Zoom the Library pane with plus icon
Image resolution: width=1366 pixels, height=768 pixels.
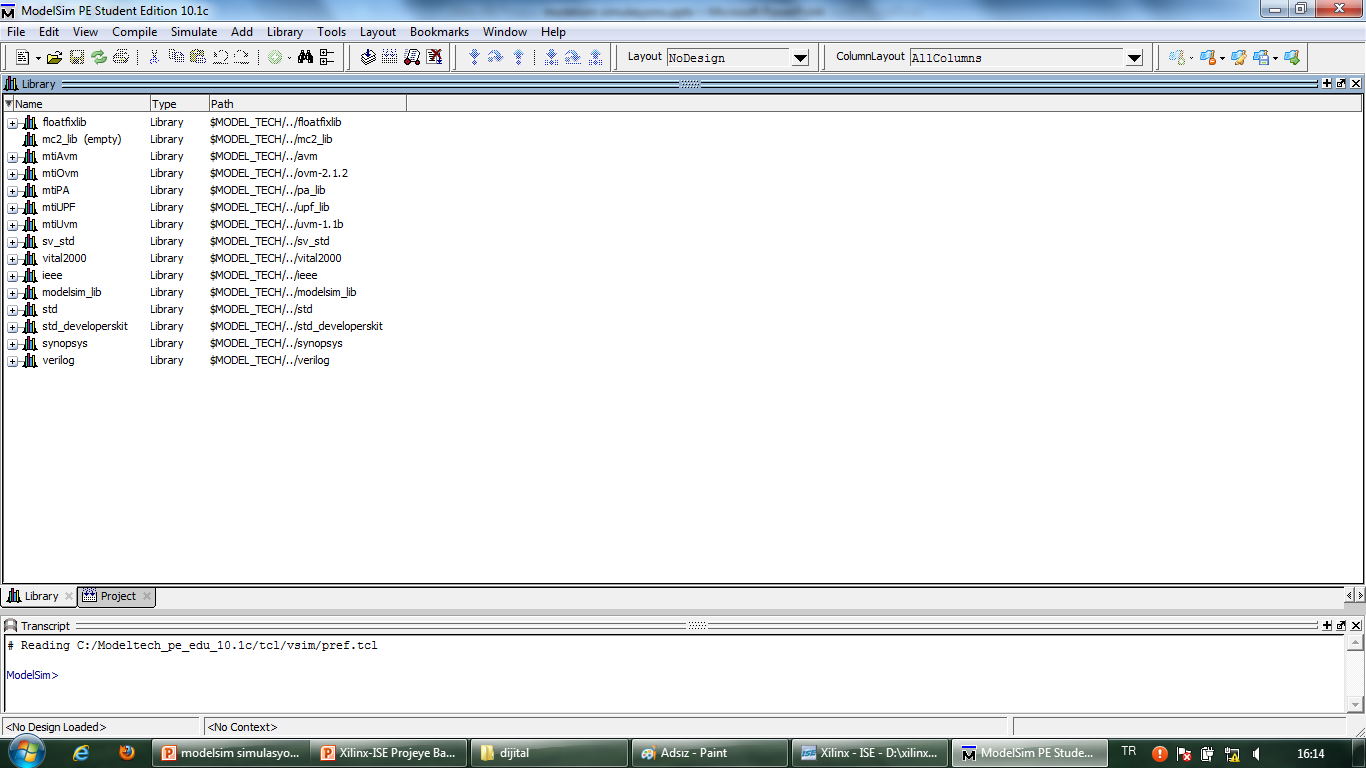coord(1327,84)
